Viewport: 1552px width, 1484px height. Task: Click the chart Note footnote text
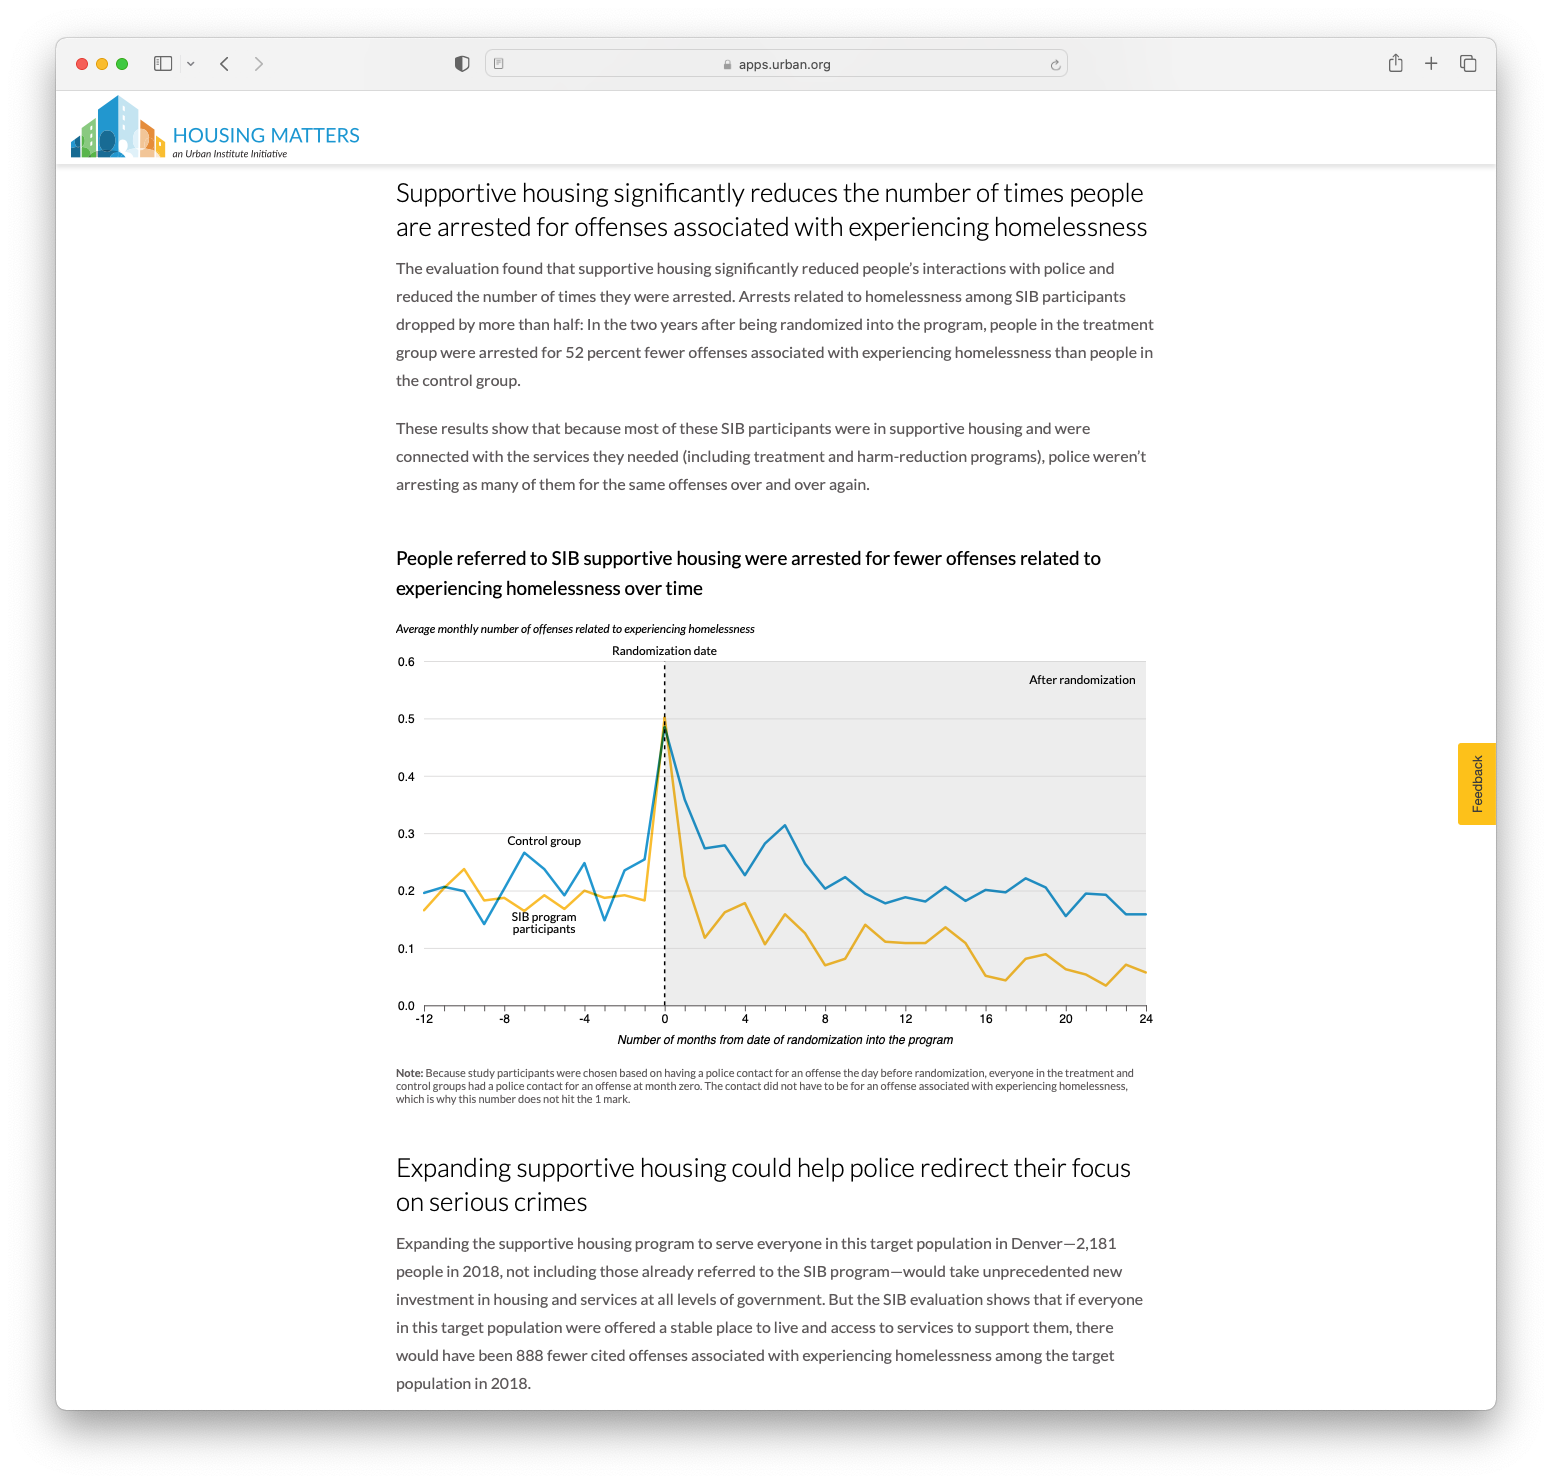765,1086
